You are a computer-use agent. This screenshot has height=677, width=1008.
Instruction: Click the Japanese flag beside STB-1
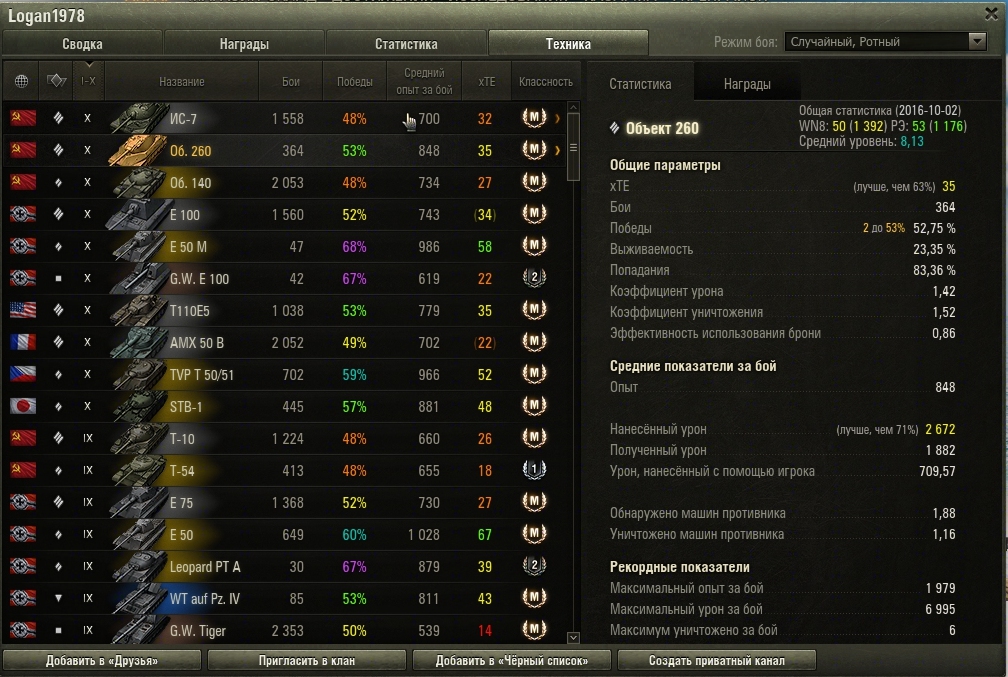(23, 406)
